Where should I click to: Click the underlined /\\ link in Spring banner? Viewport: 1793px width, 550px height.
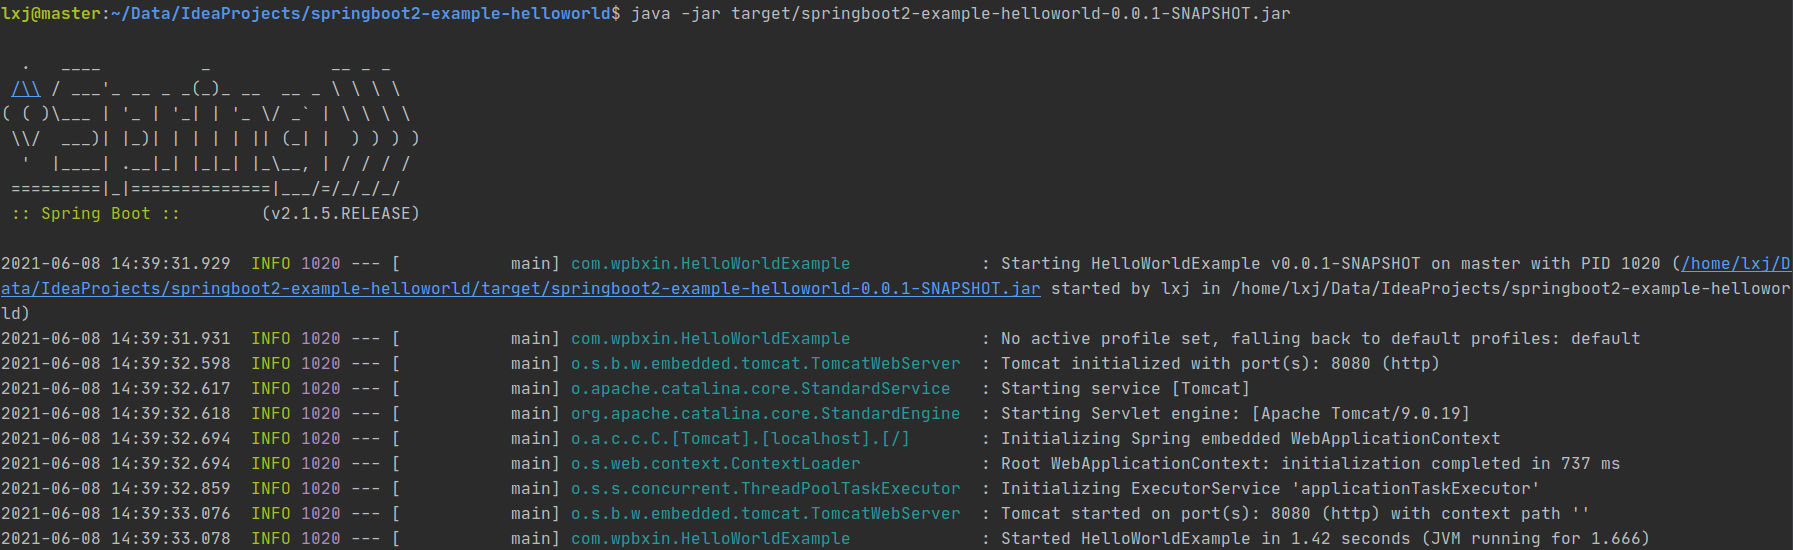pos(26,89)
